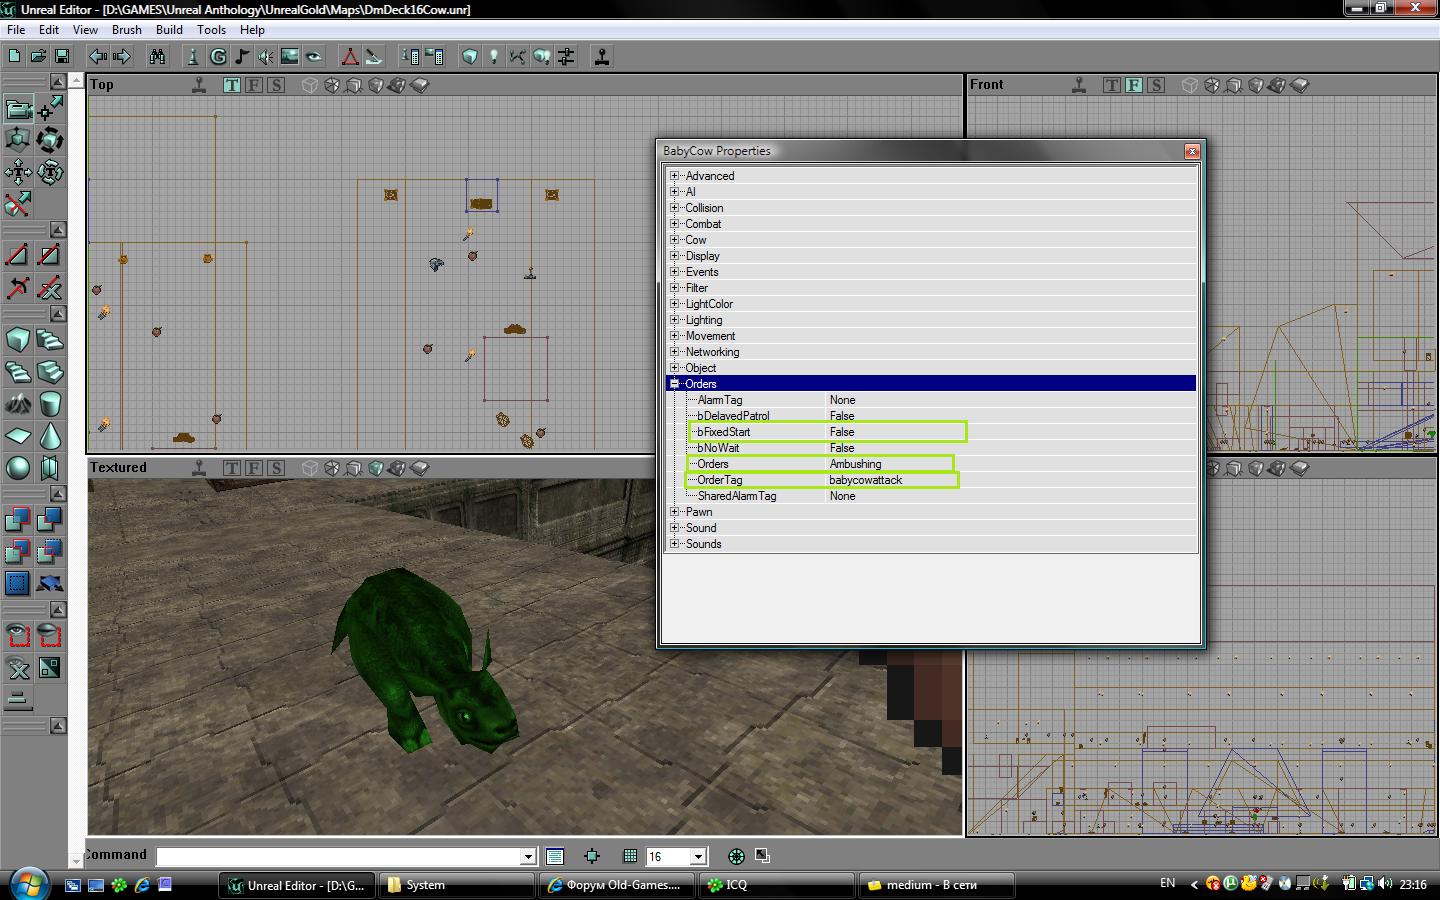Open the grid size dropdown showing 16
The width and height of the screenshot is (1440, 900).
point(698,856)
